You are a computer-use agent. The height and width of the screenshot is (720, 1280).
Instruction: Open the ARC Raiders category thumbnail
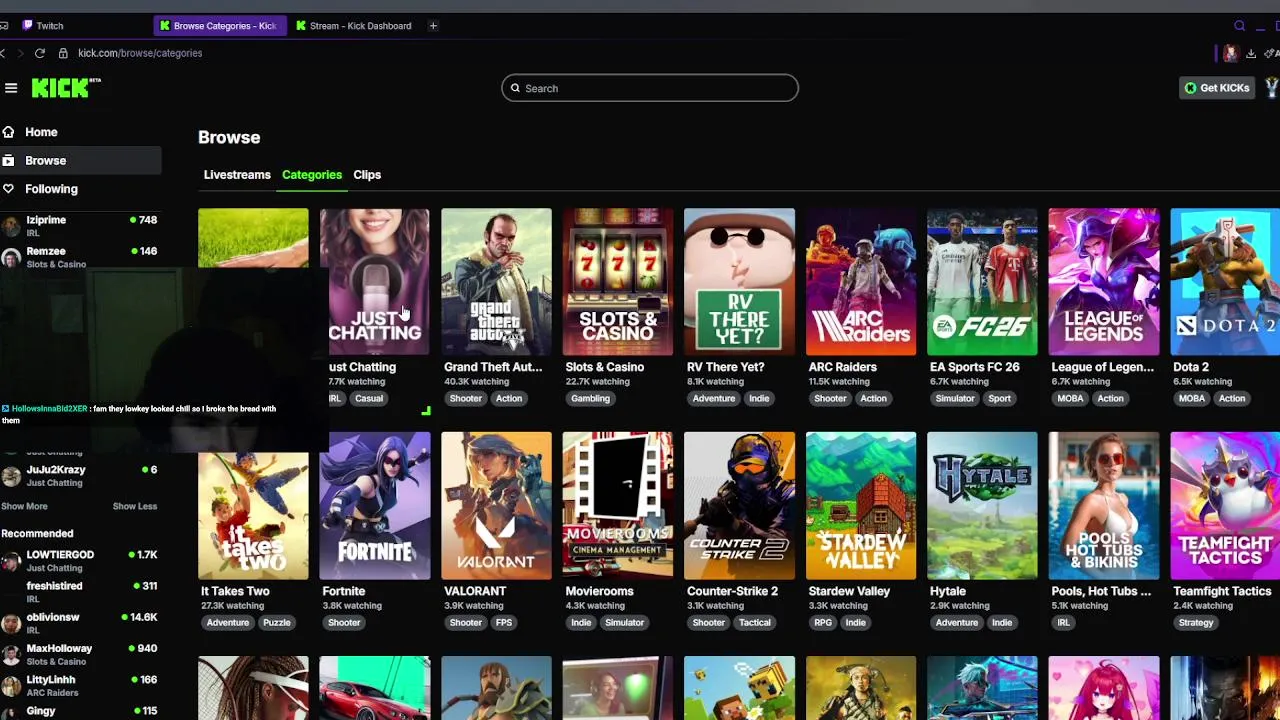[861, 282]
